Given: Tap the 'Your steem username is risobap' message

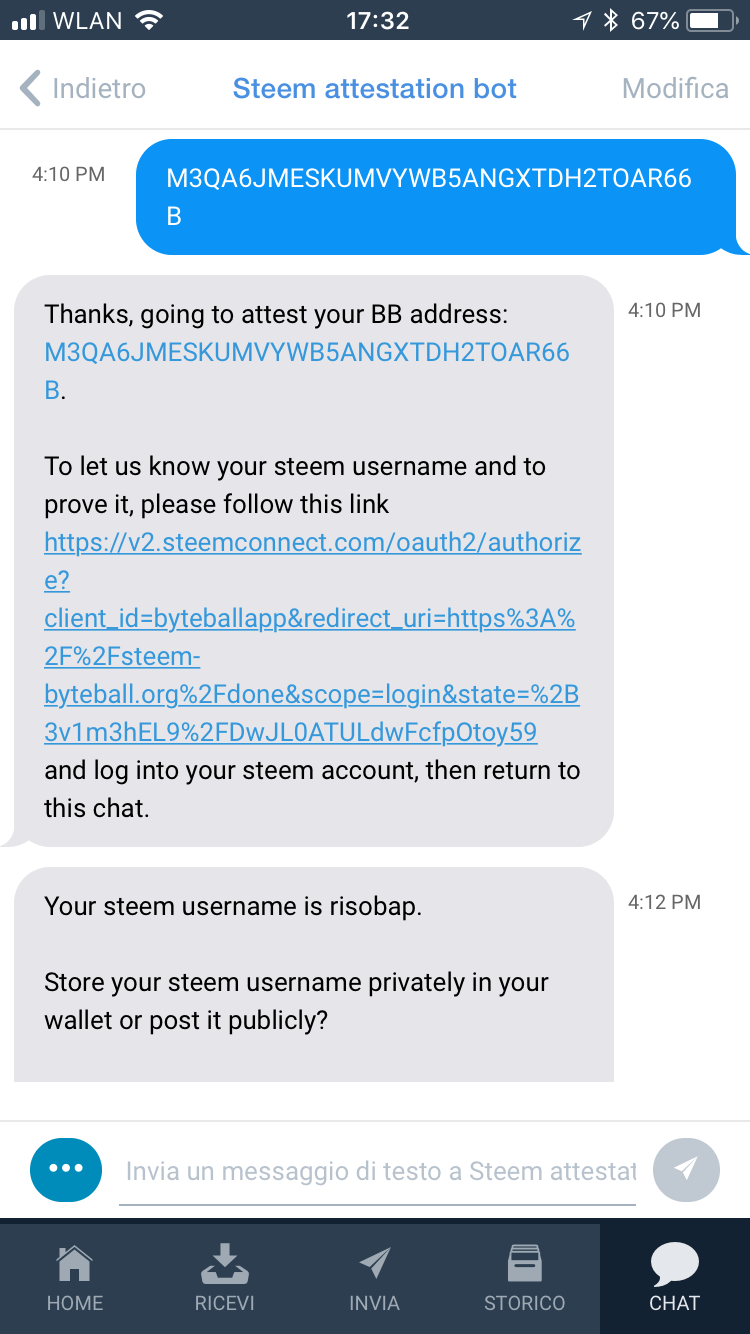Looking at the screenshot, I should tap(233, 907).
